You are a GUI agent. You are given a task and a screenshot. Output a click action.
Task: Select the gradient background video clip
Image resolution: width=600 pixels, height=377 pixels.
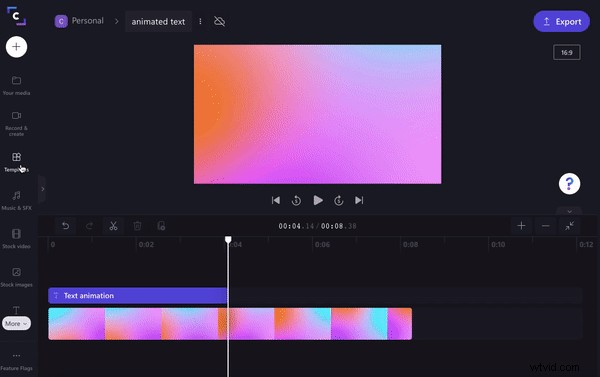[230, 324]
